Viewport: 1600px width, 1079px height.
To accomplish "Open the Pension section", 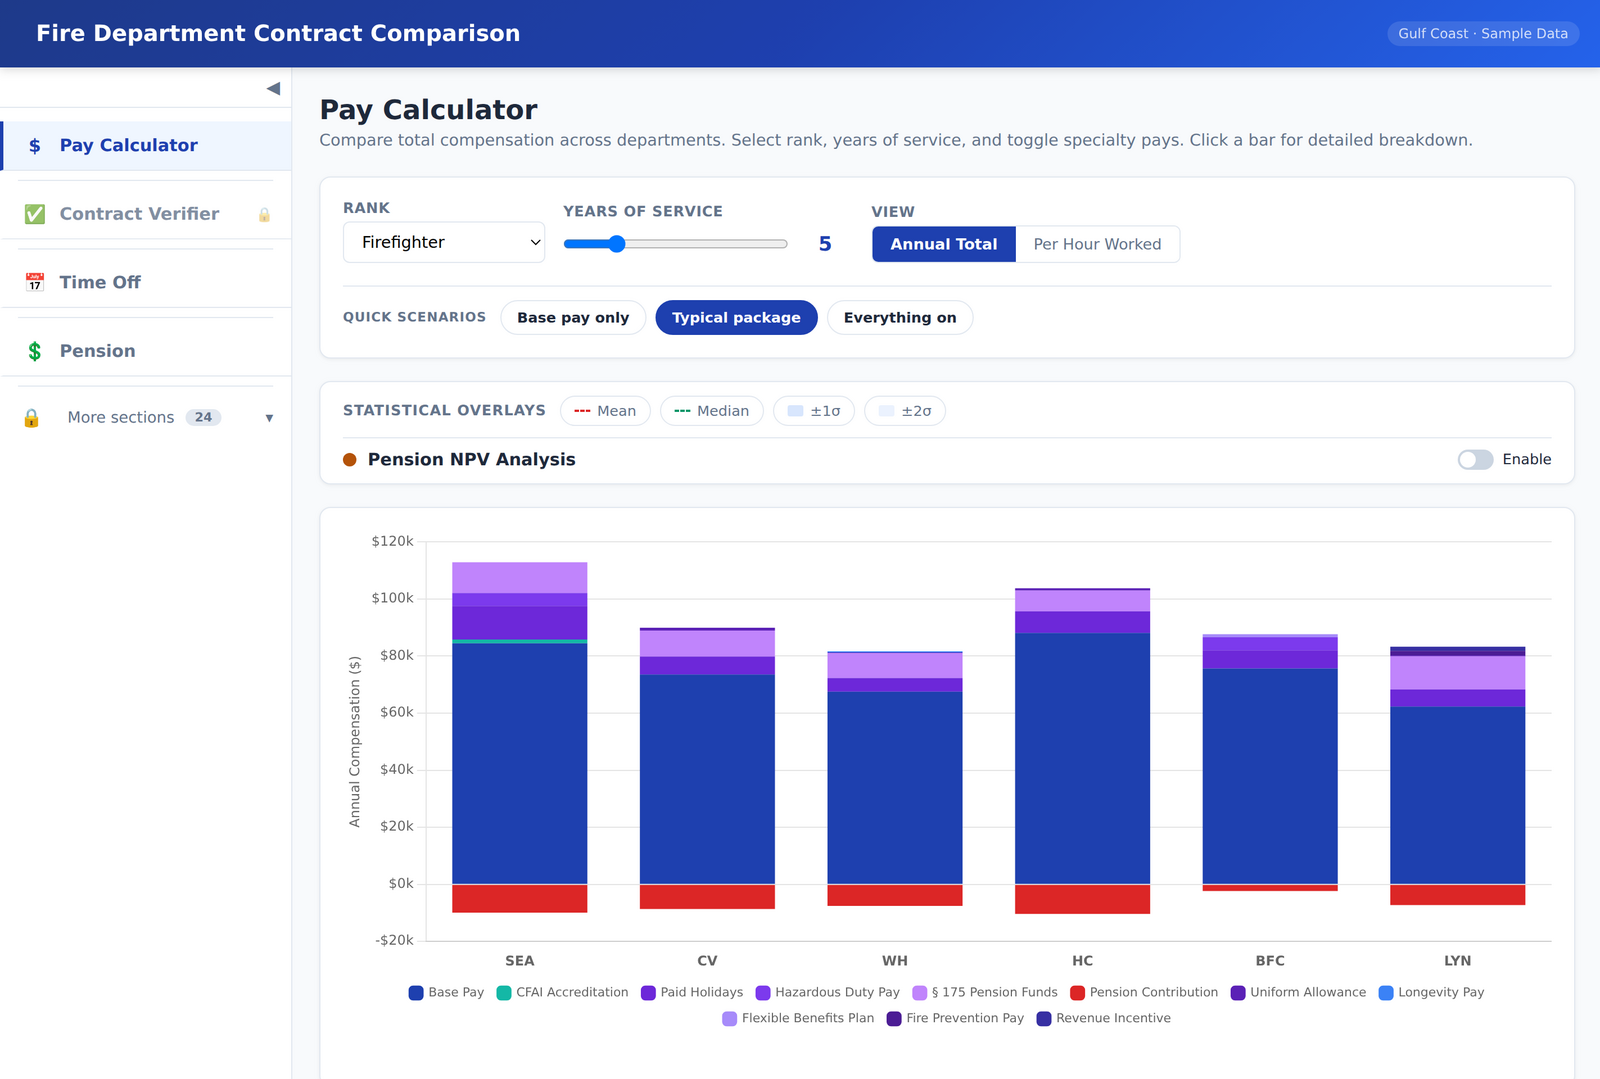I will [146, 351].
